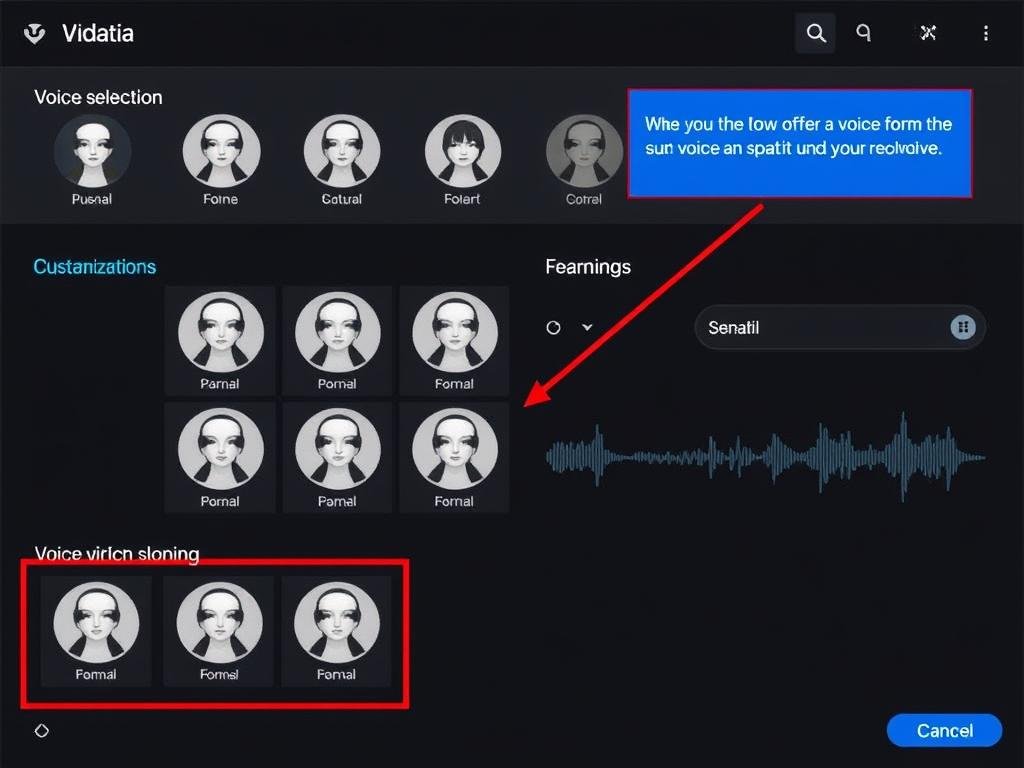Click the audio waveform display

765,456
